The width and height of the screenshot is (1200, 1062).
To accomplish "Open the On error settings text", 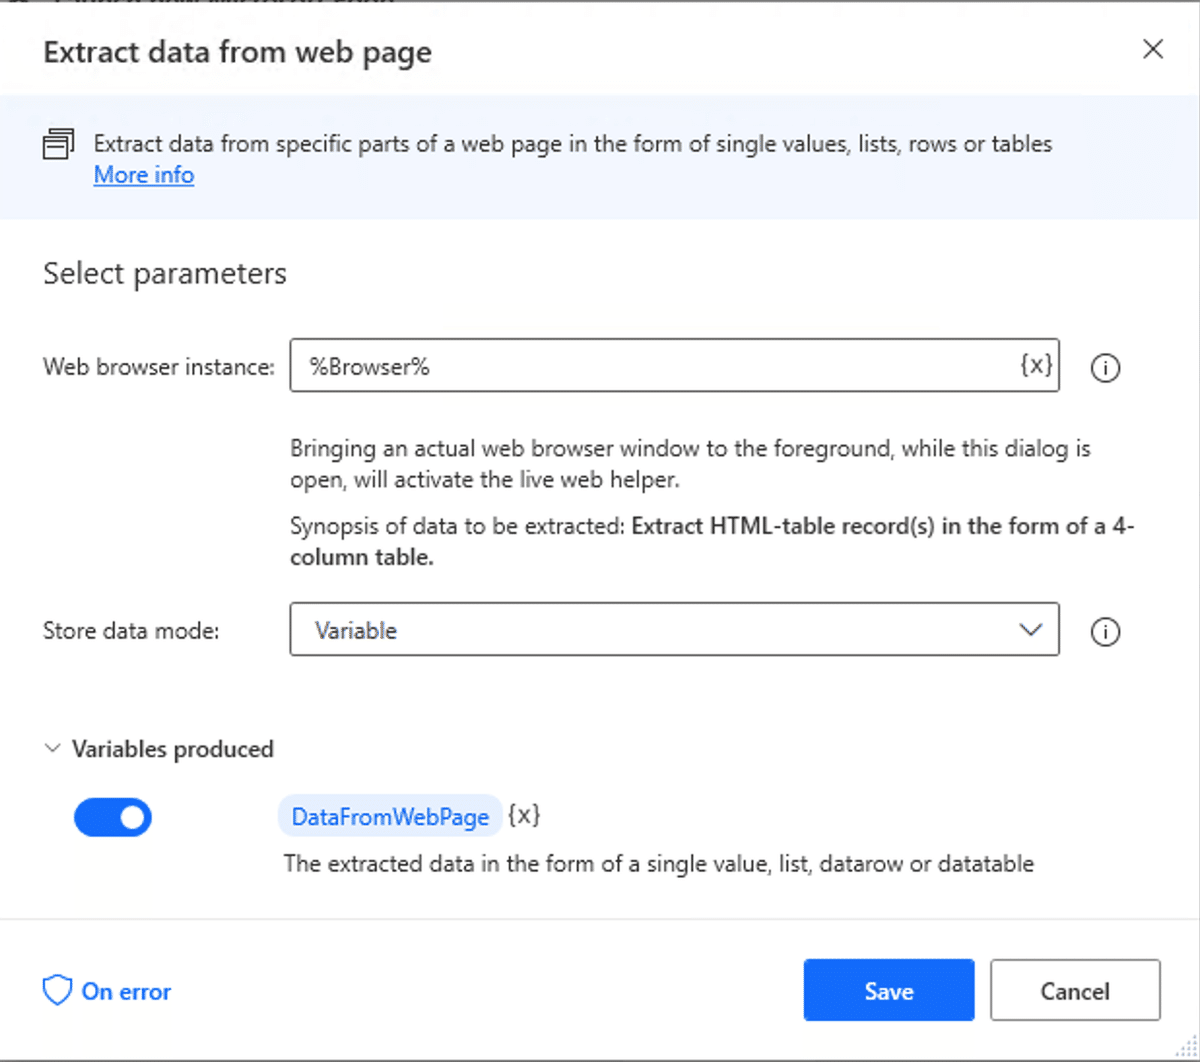I will pos(126,991).
